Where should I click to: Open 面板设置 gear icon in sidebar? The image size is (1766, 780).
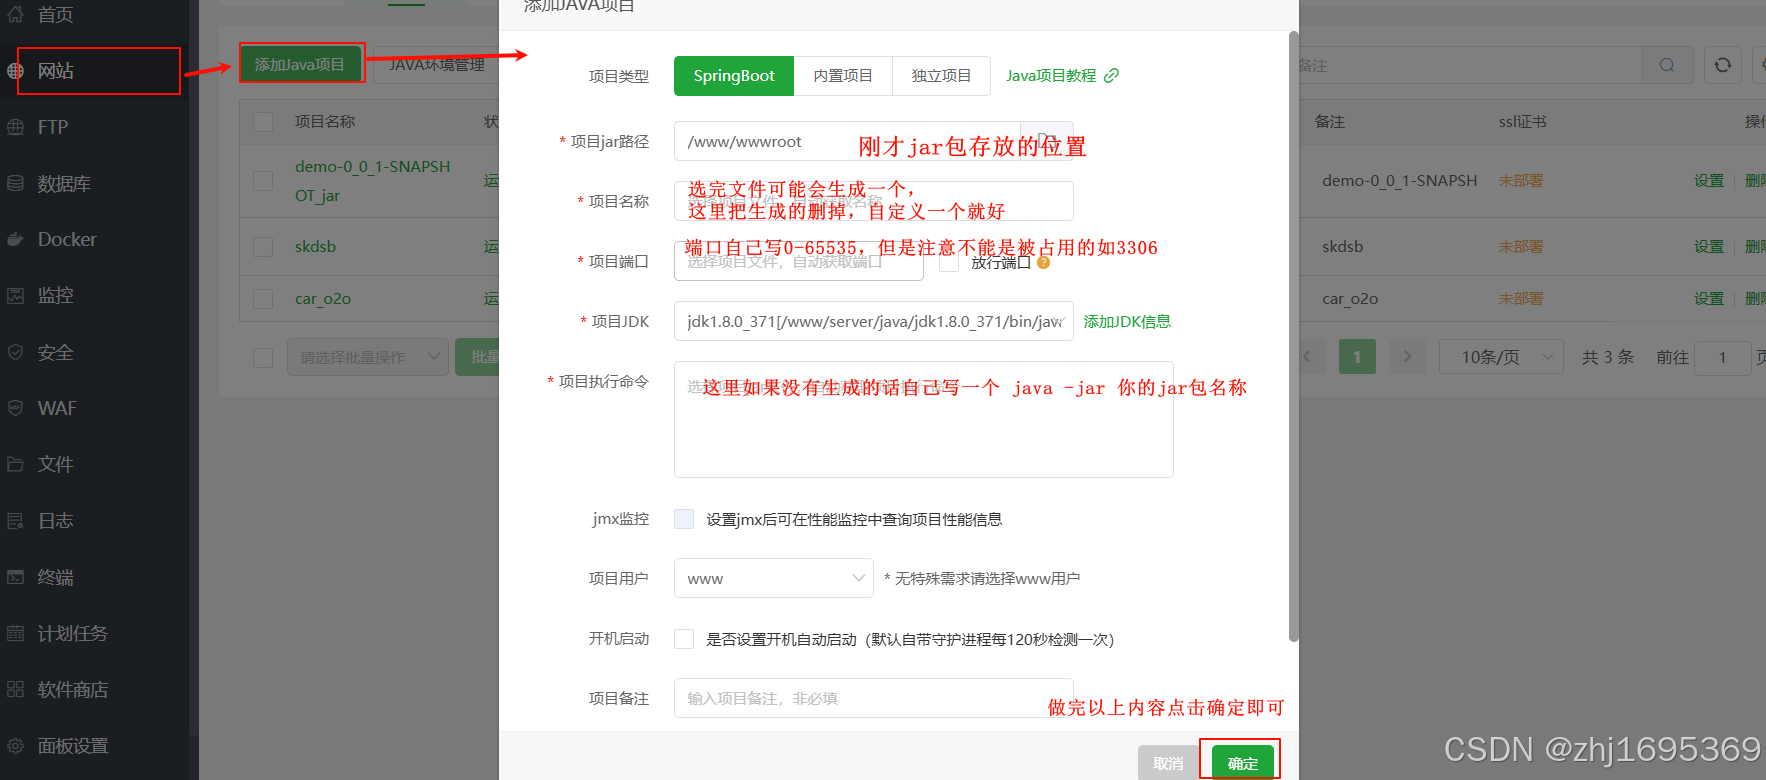(x=15, y=745)
